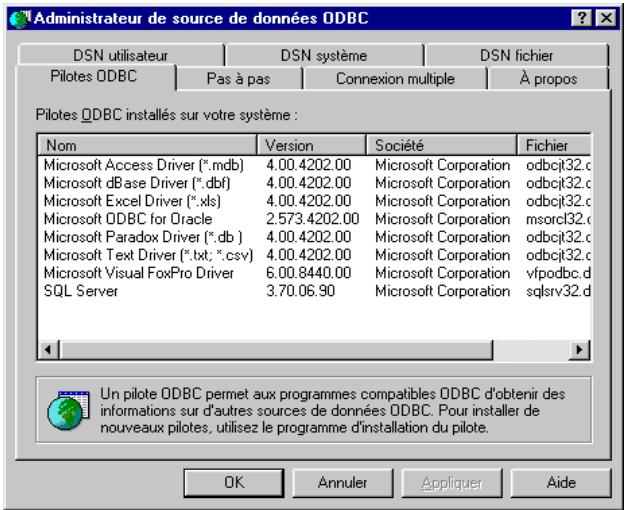Switch to the DSN utilisateur tab

click(x=121, y=55)
